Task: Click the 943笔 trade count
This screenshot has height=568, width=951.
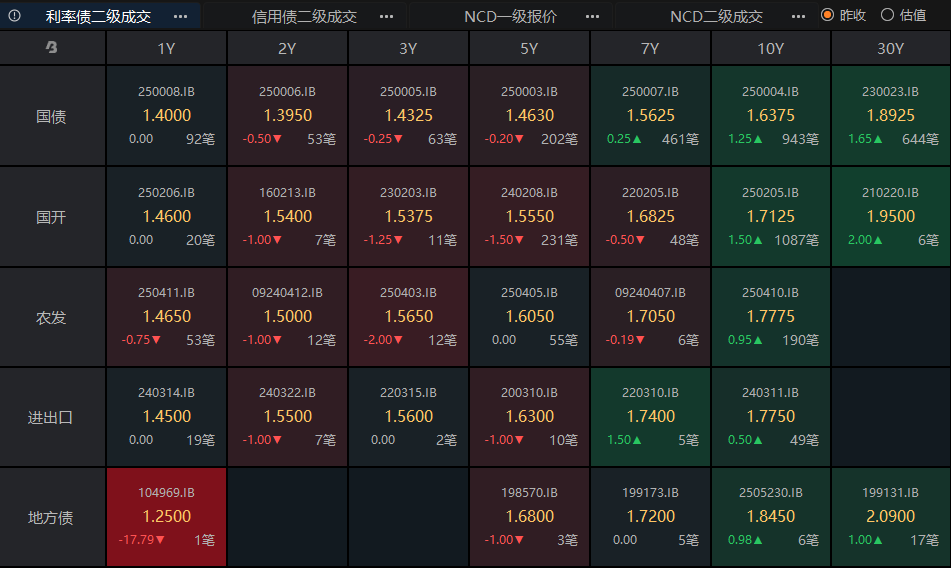Action: click(800, 139)
